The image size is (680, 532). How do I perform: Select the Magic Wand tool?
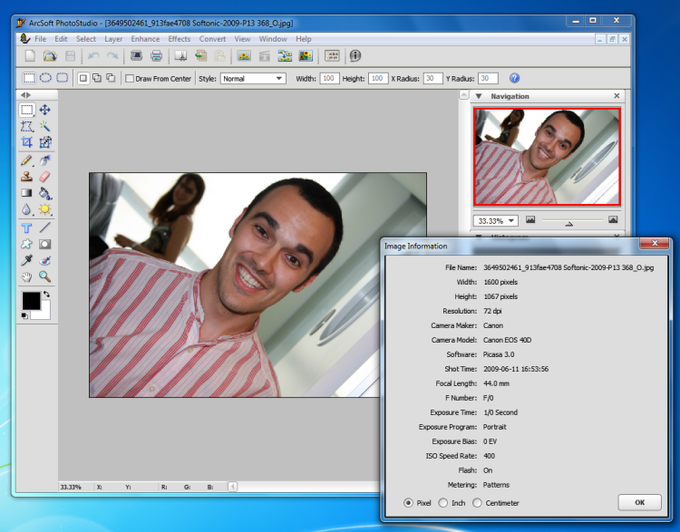(45, 127)
